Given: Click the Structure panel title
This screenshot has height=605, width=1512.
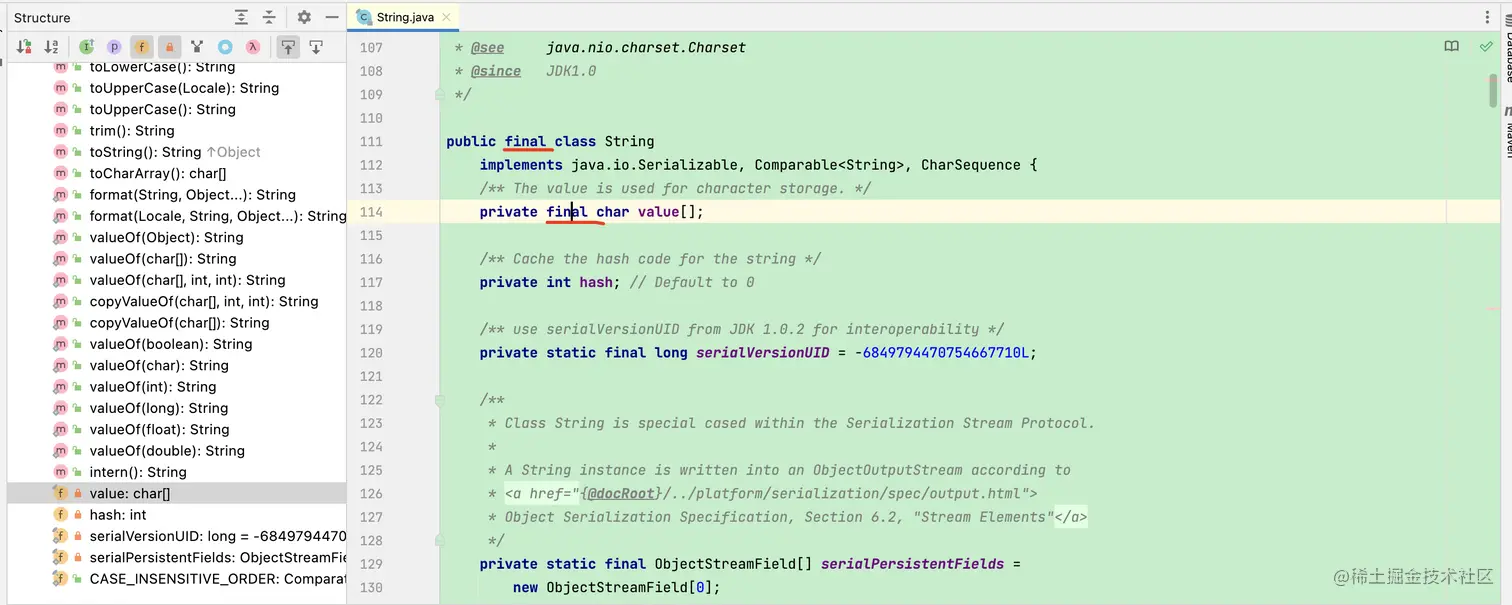Looking at the screenshot, I should 42,17.
